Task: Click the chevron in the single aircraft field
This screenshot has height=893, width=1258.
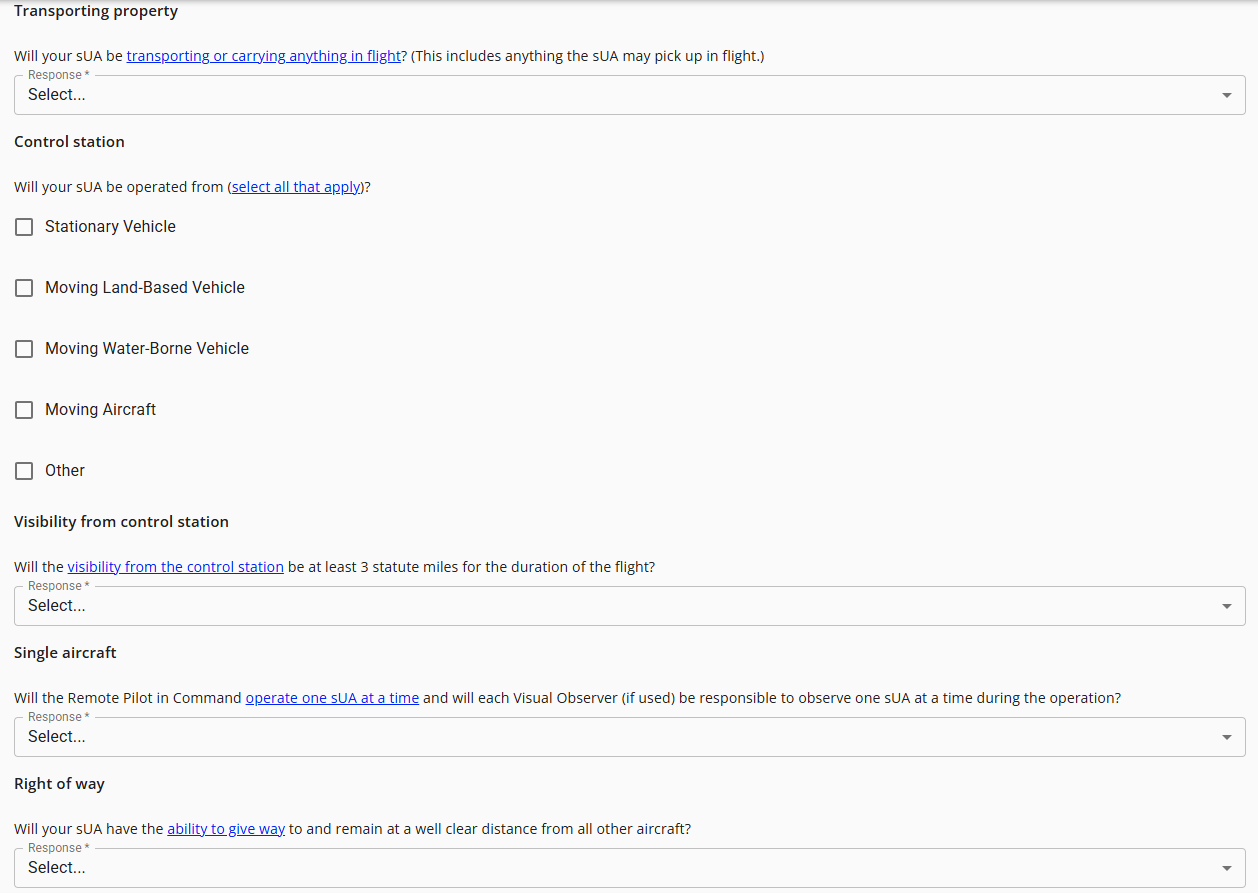Action: (x=1227, y=736)
